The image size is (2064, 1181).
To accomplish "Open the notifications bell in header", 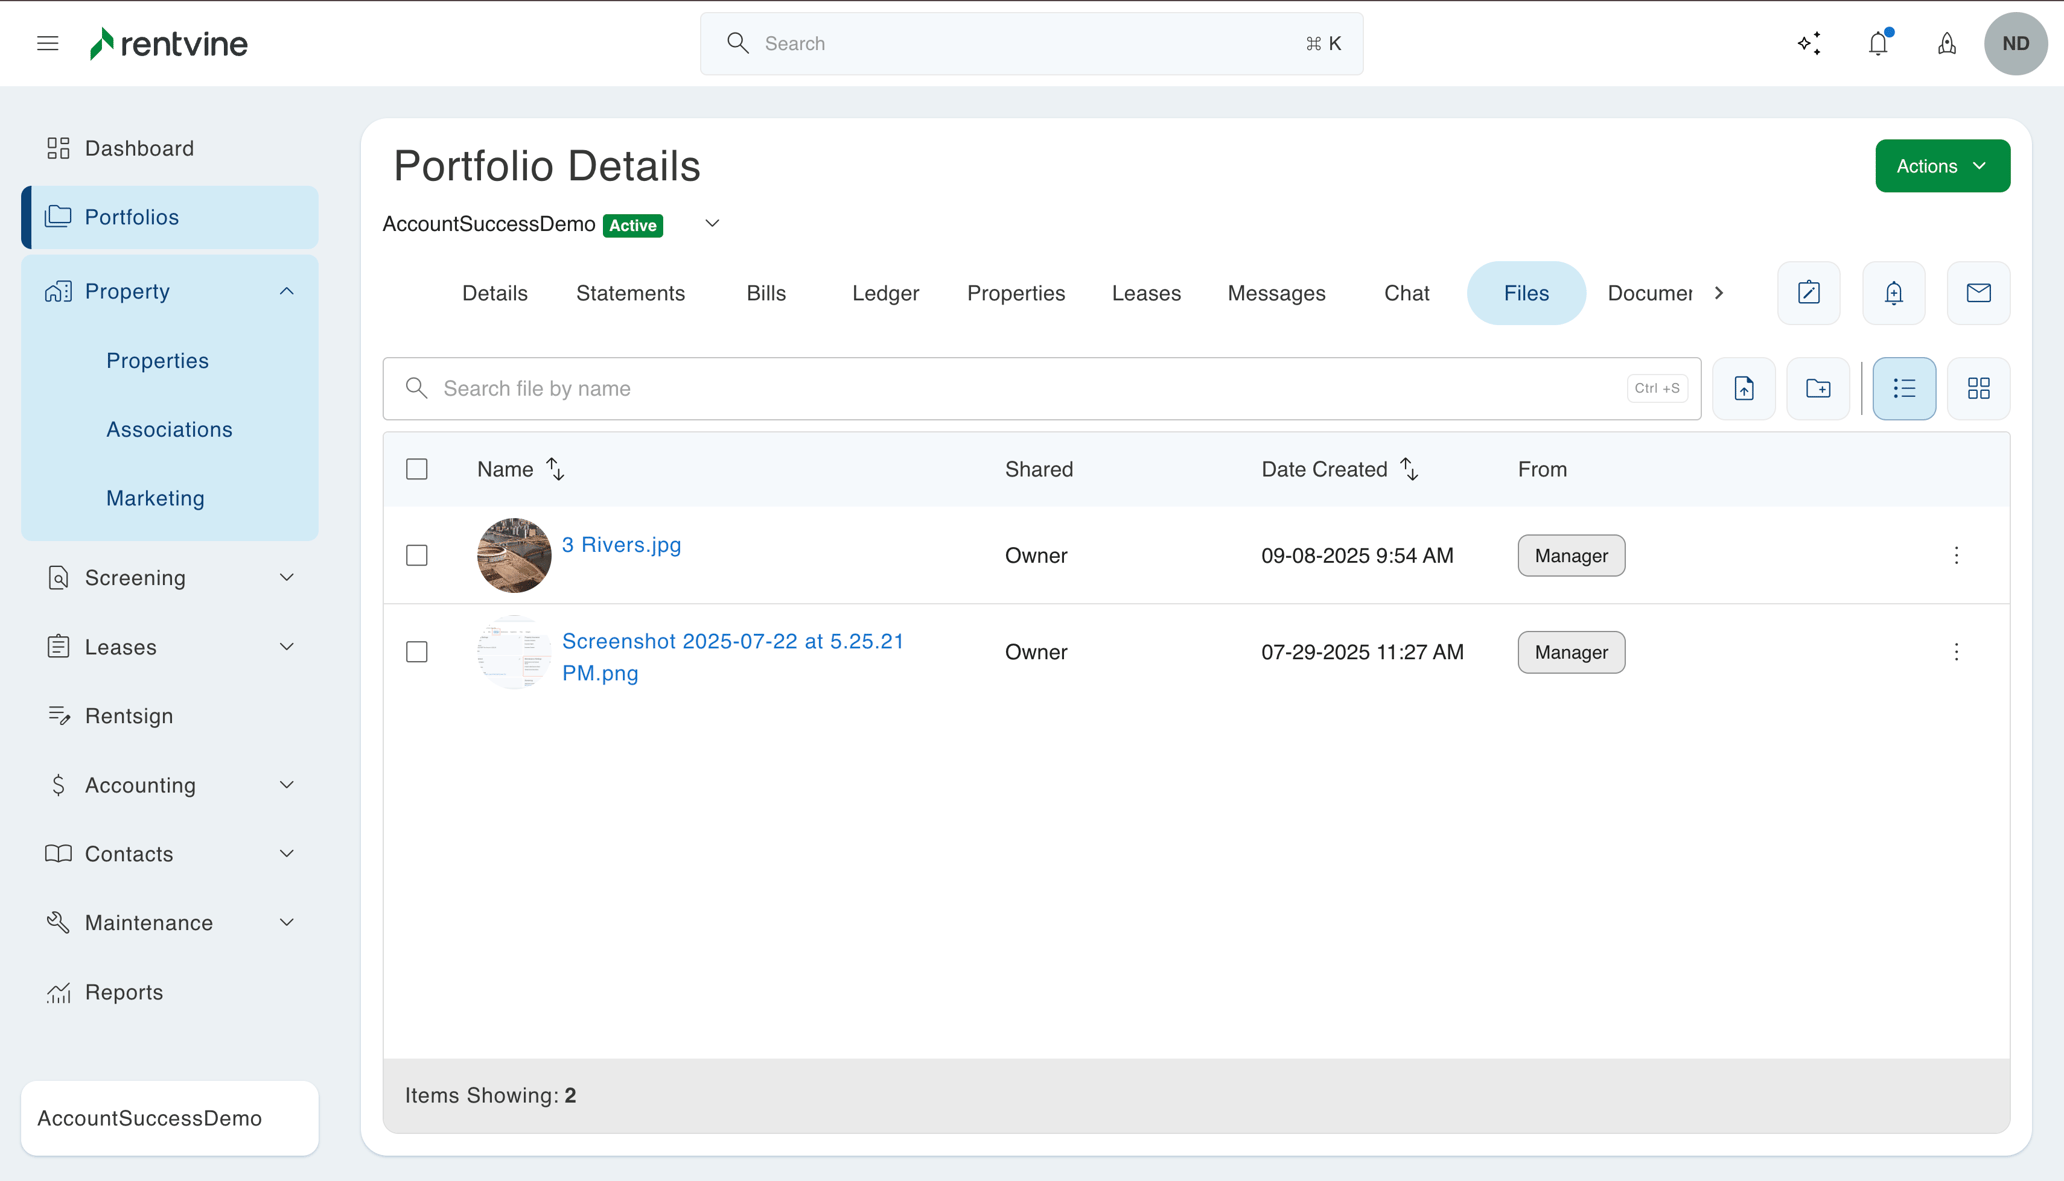I will click(1878, 43).
